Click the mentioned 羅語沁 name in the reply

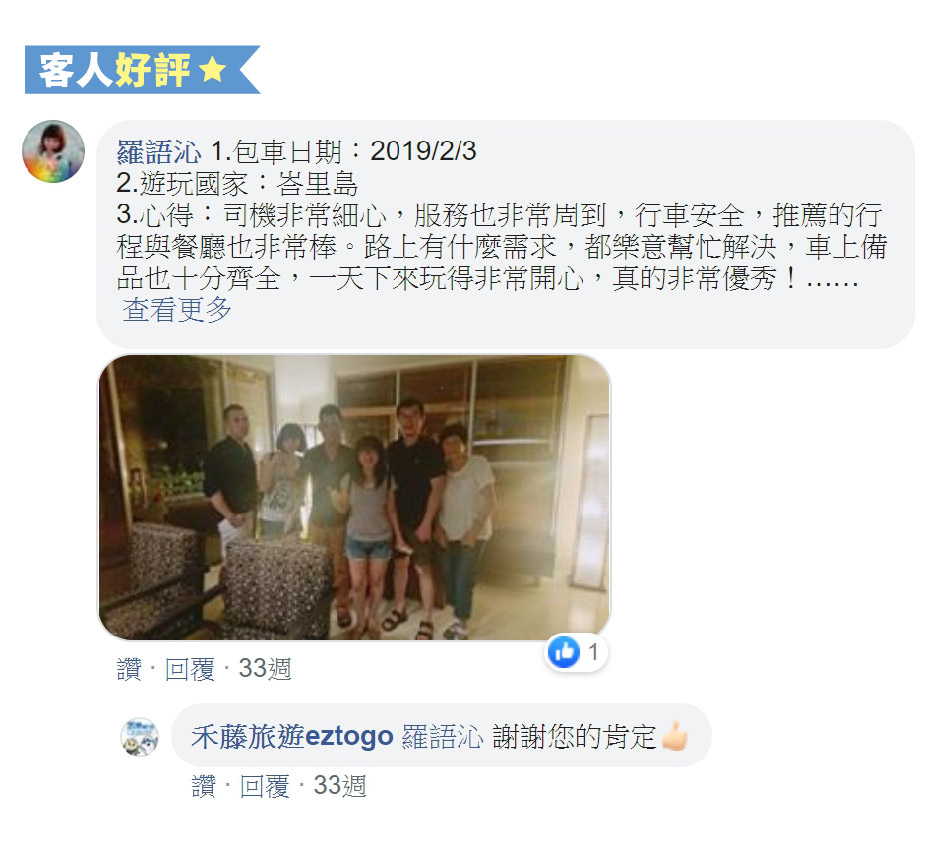pos(442,736)
